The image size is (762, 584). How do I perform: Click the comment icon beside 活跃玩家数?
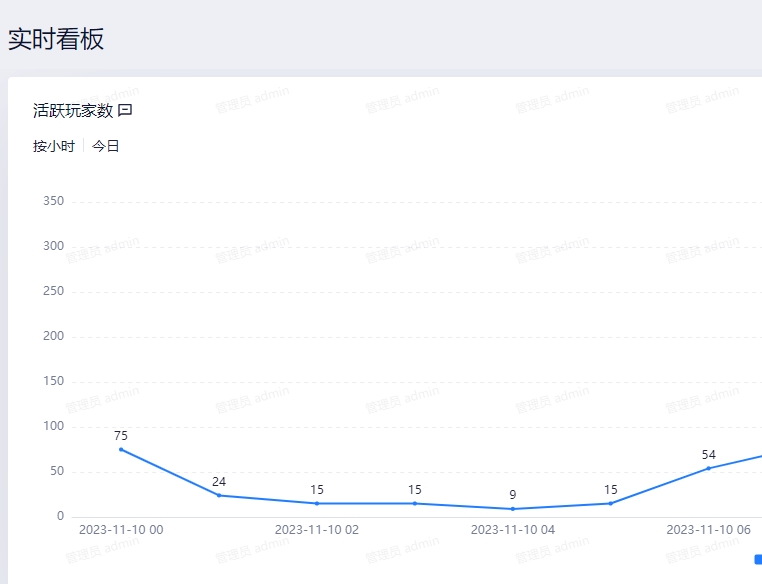125,110
